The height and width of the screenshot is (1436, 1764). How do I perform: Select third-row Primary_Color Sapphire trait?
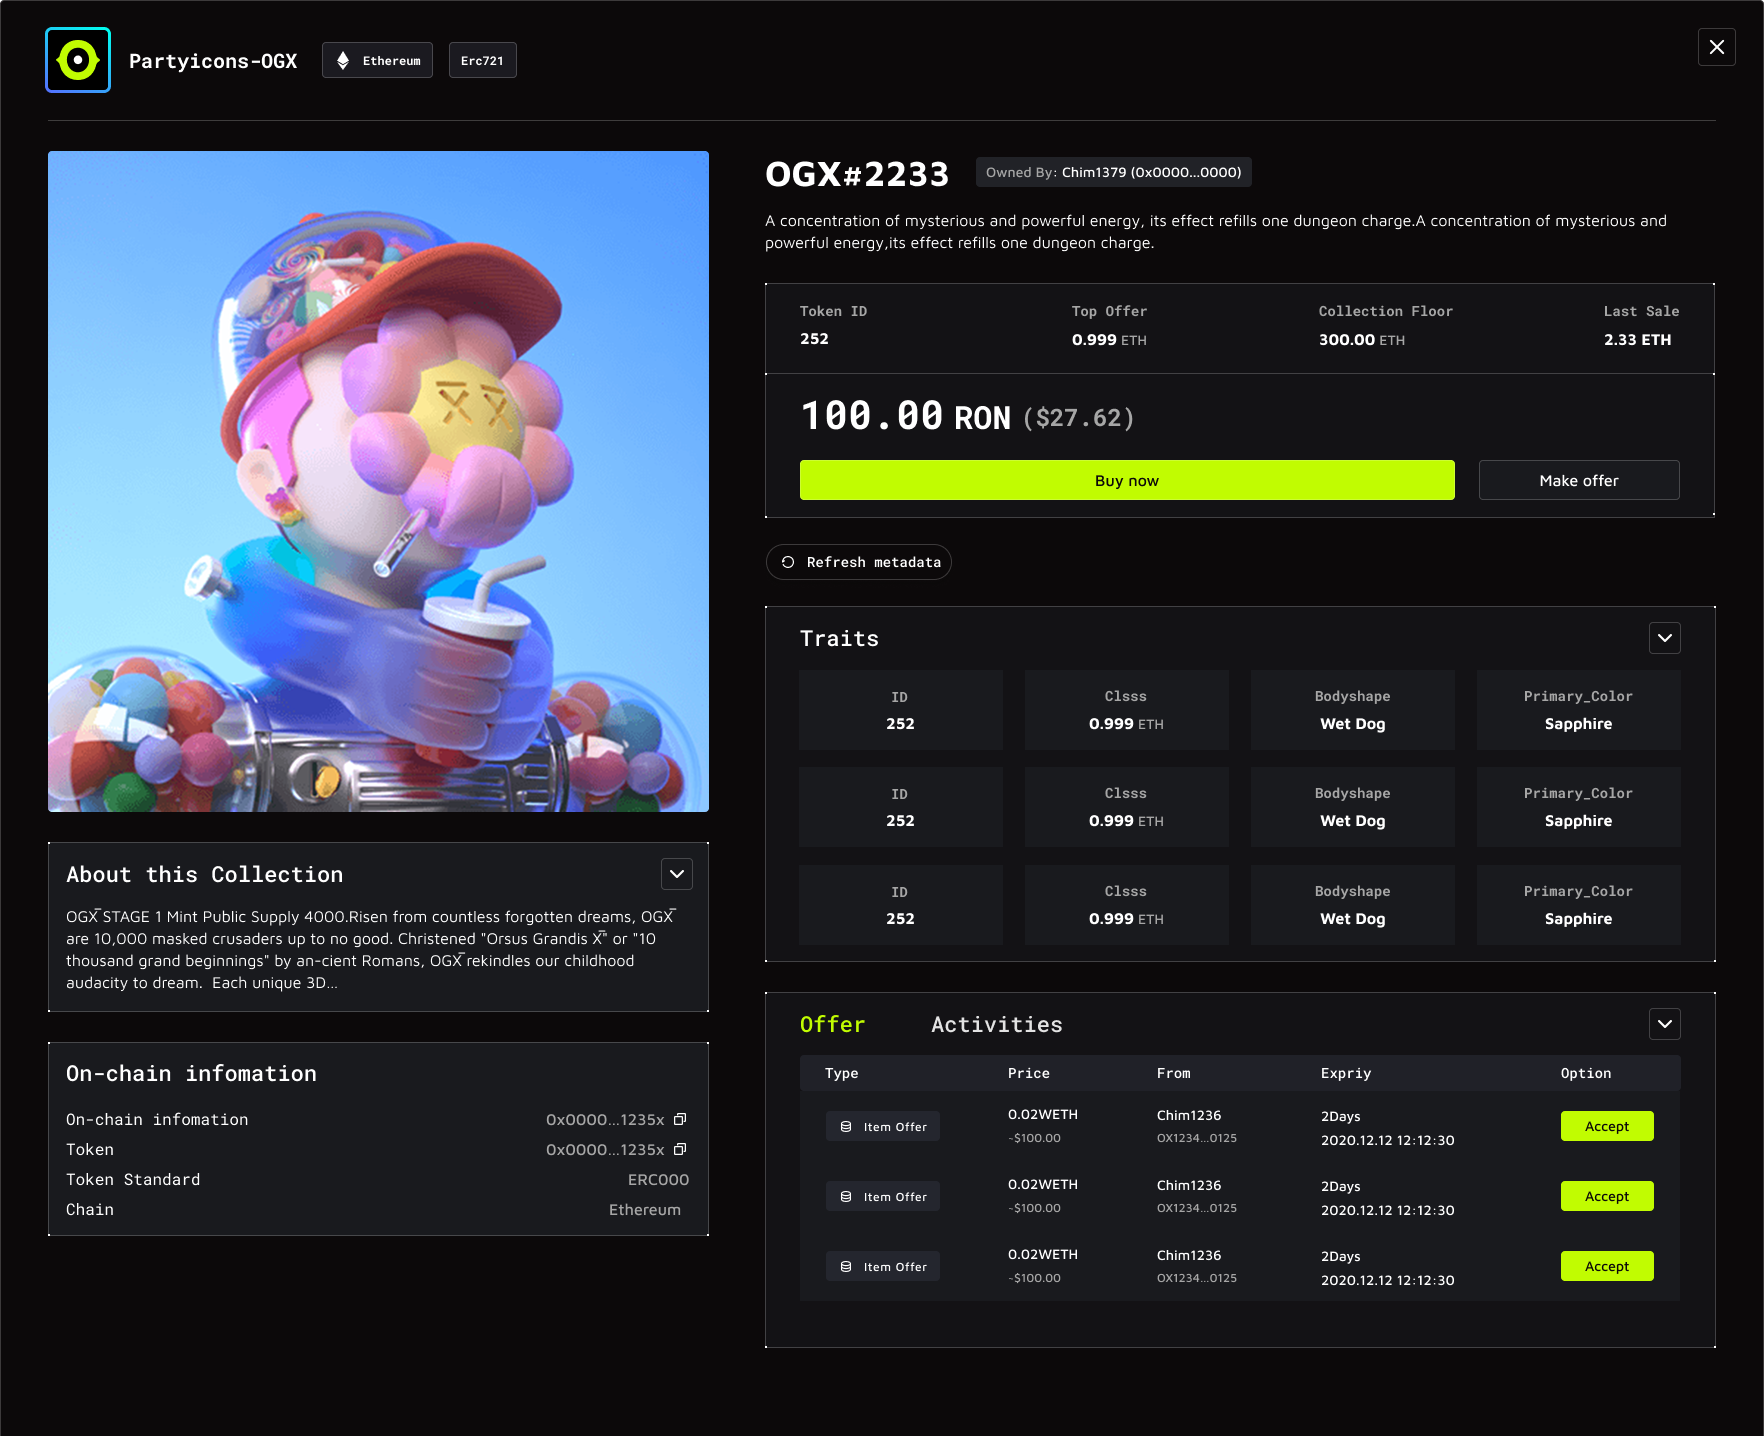(1578, 905)
